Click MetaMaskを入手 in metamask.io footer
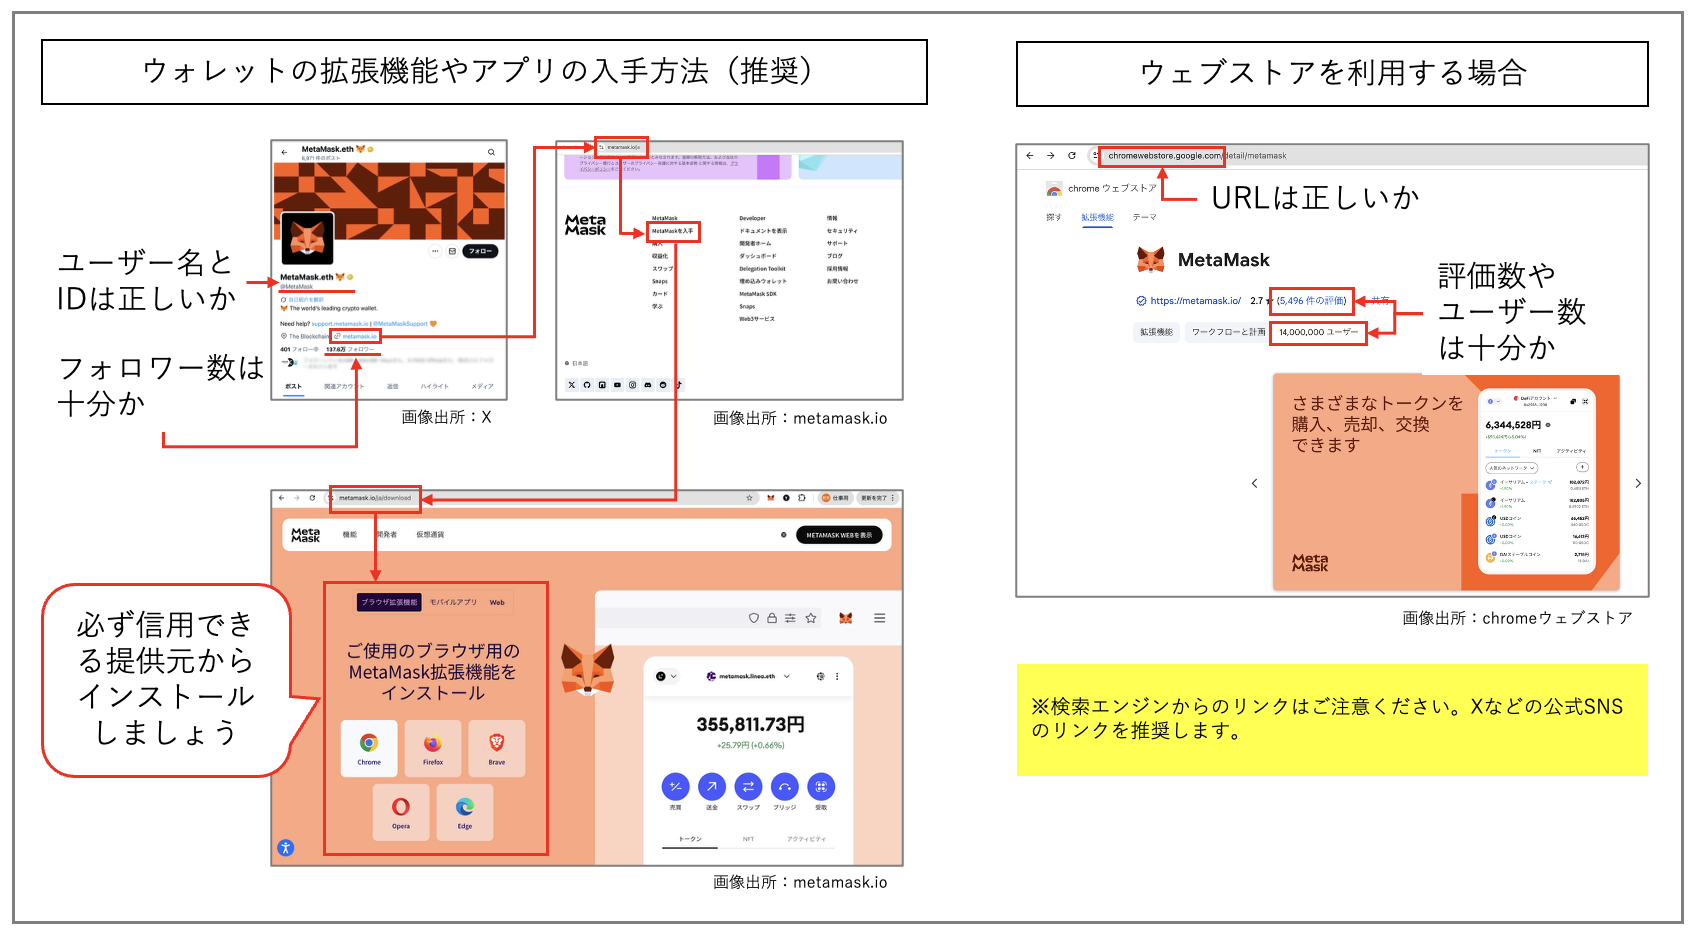Viewport: 1696px width, 936px height. pyautogui.click(x=672, y=231)
